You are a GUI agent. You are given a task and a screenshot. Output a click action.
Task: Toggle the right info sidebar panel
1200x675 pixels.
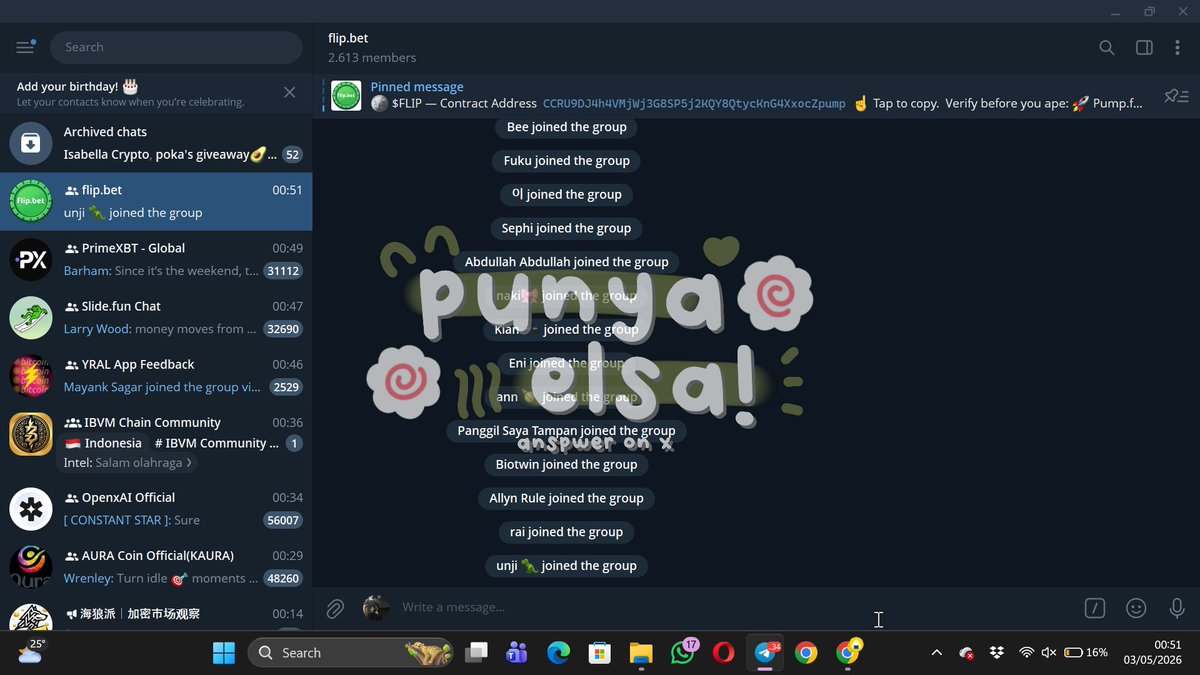1144,47
